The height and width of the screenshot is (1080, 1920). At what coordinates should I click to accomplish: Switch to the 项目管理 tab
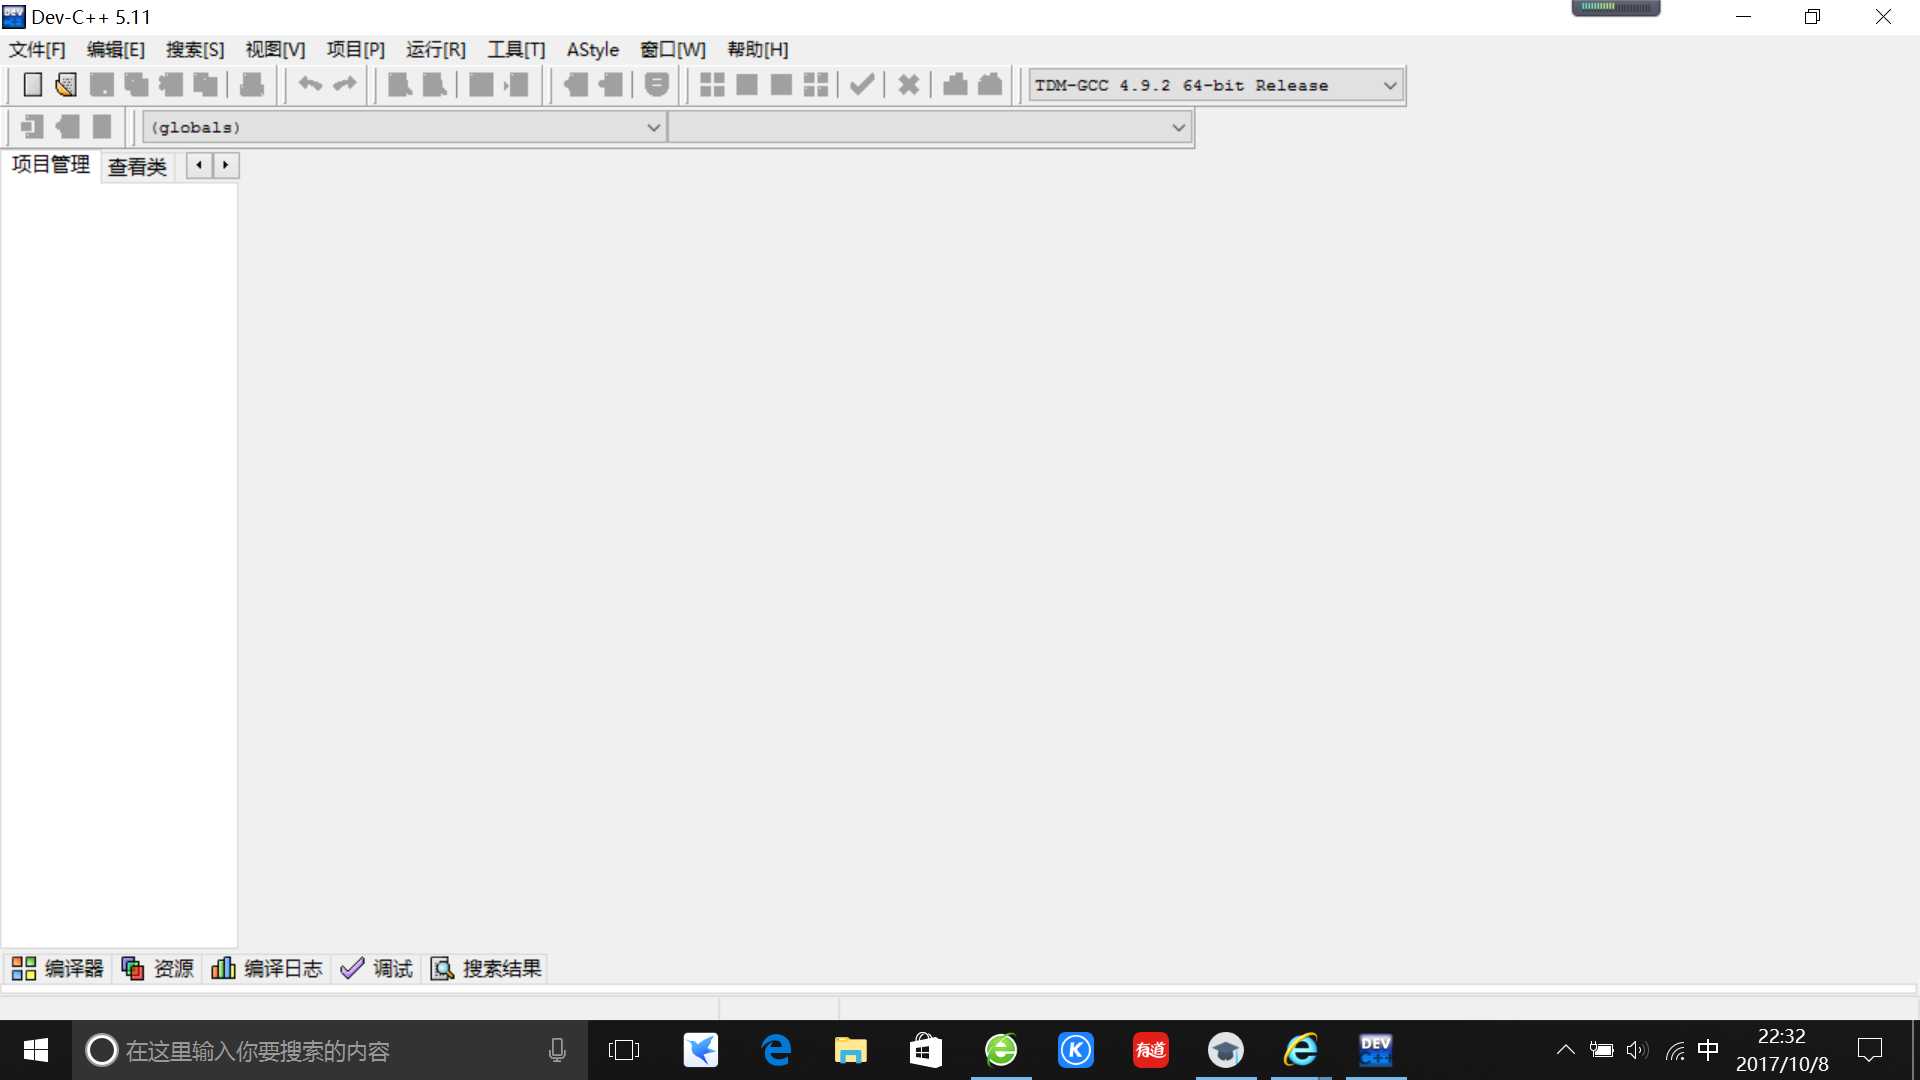pyautogui.click(x=51, y=164)
